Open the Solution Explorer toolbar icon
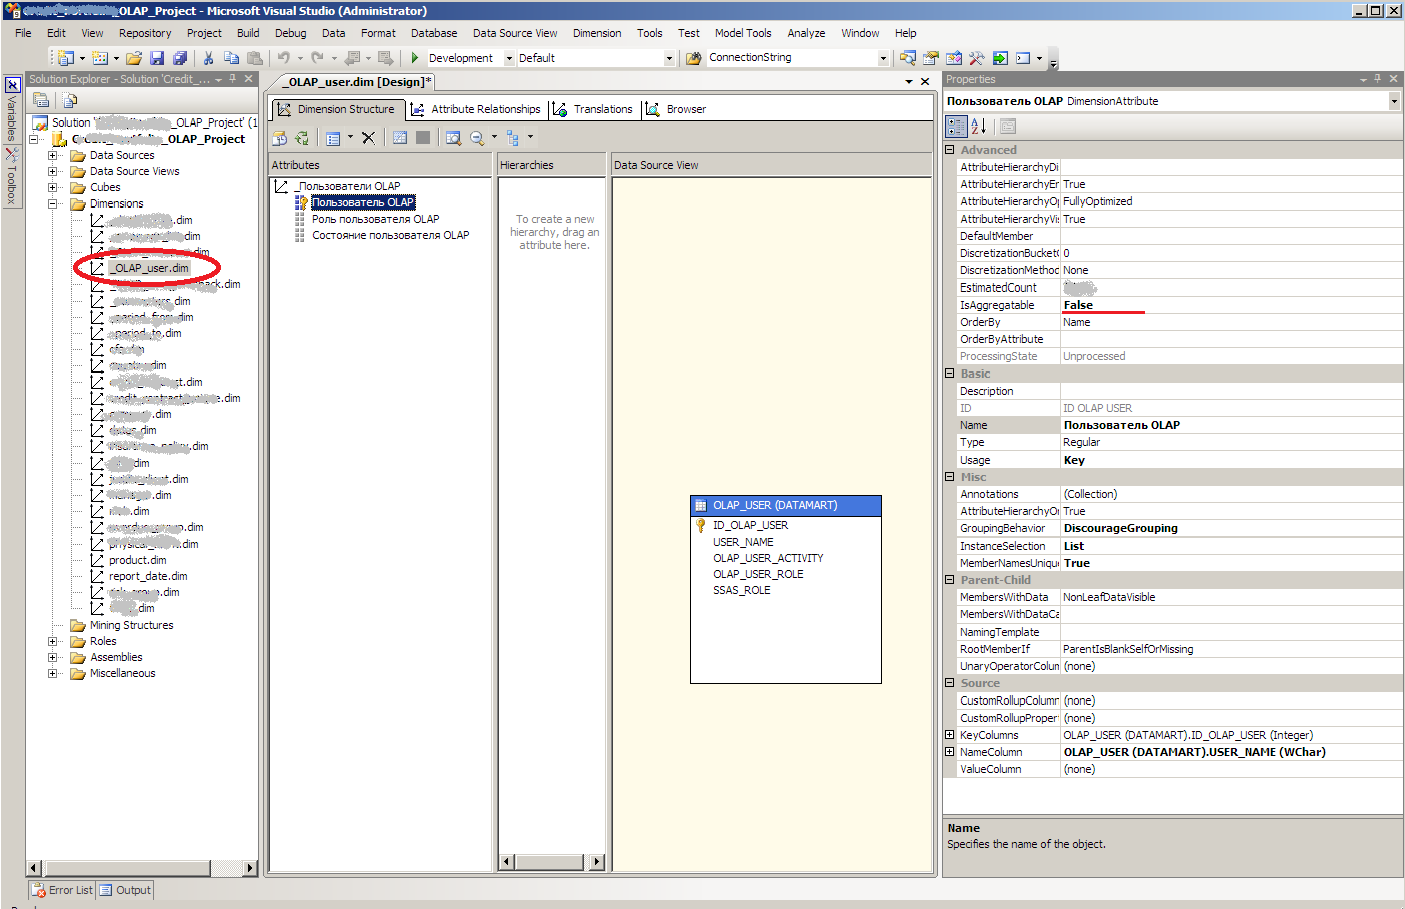This screenshot has height=909, width=1405. (x=908, y=58)
